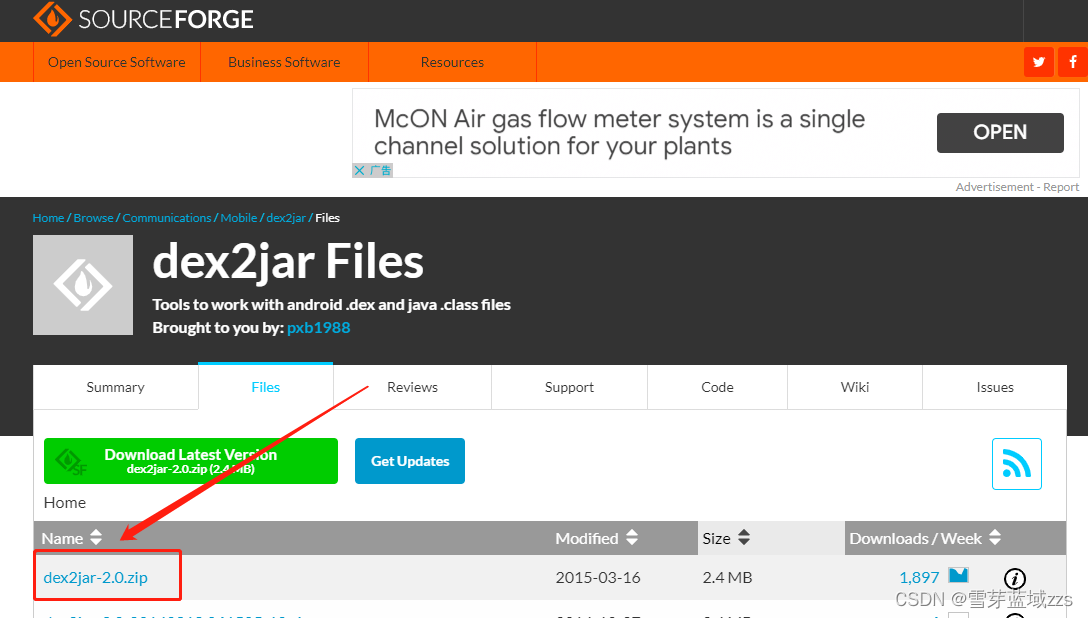Close the ad with the X icon
Image resolution: width=1088 pixels, height=618 pixels.
[x=359, y=170]
